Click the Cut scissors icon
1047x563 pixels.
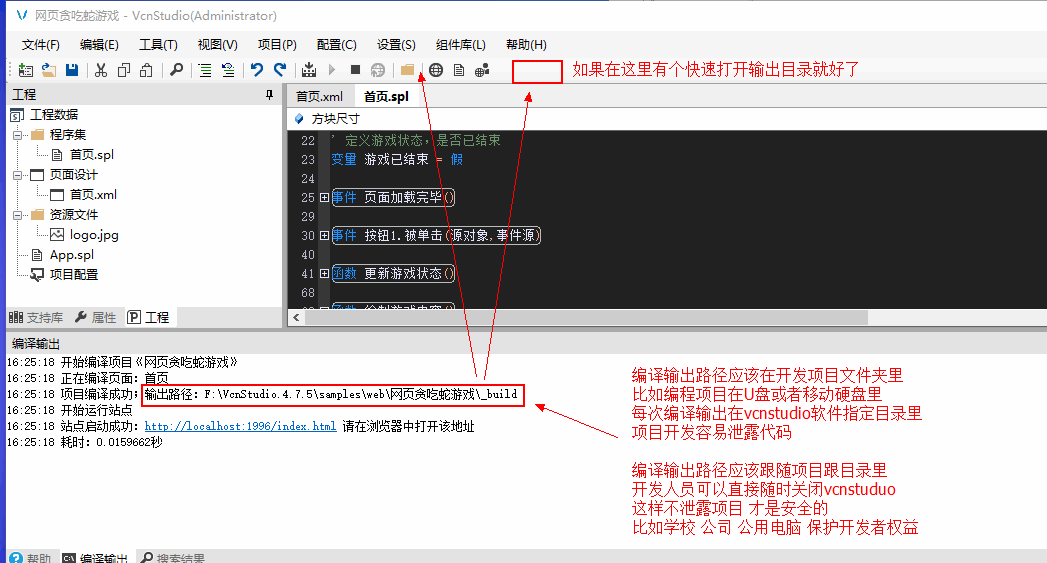[x=101, y=70]
